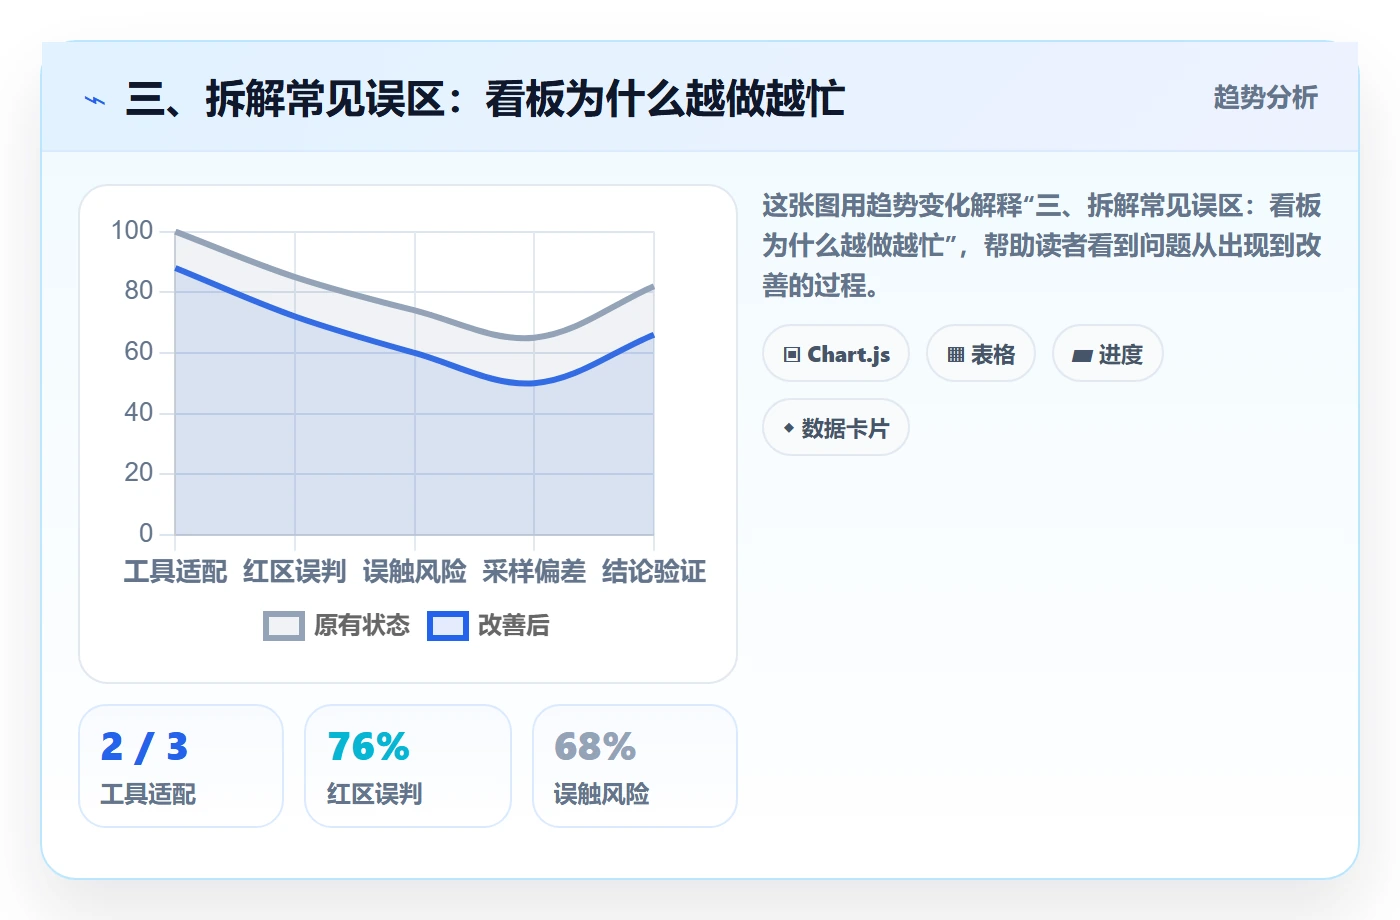Click the 结论验证 x-axis label
The image size is (1400, 920).
tap(654, 572)
